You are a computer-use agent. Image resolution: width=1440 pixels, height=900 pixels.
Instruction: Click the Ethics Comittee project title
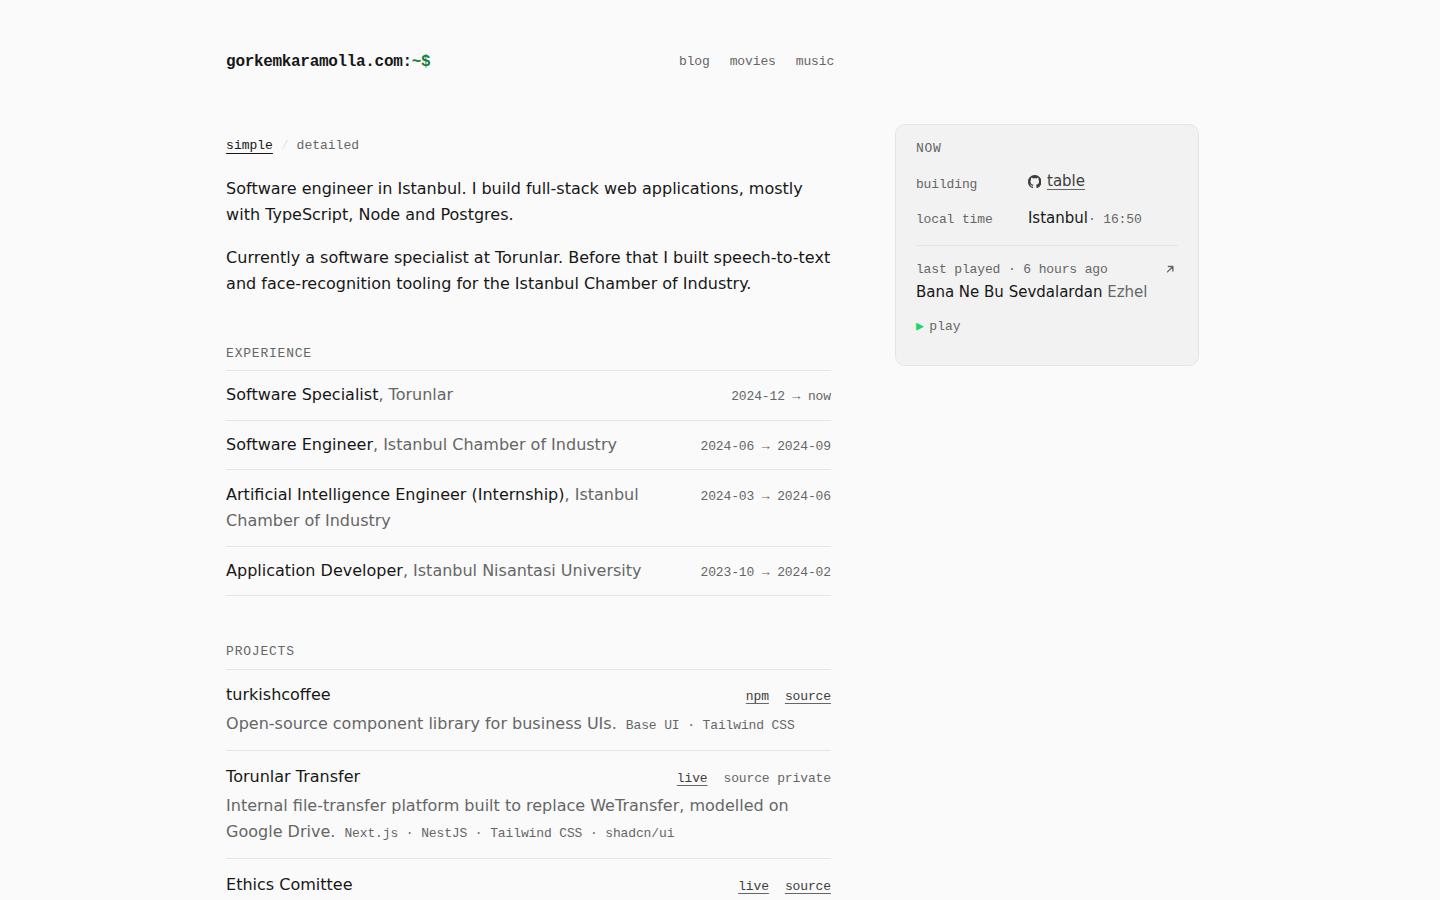point(289,885)
